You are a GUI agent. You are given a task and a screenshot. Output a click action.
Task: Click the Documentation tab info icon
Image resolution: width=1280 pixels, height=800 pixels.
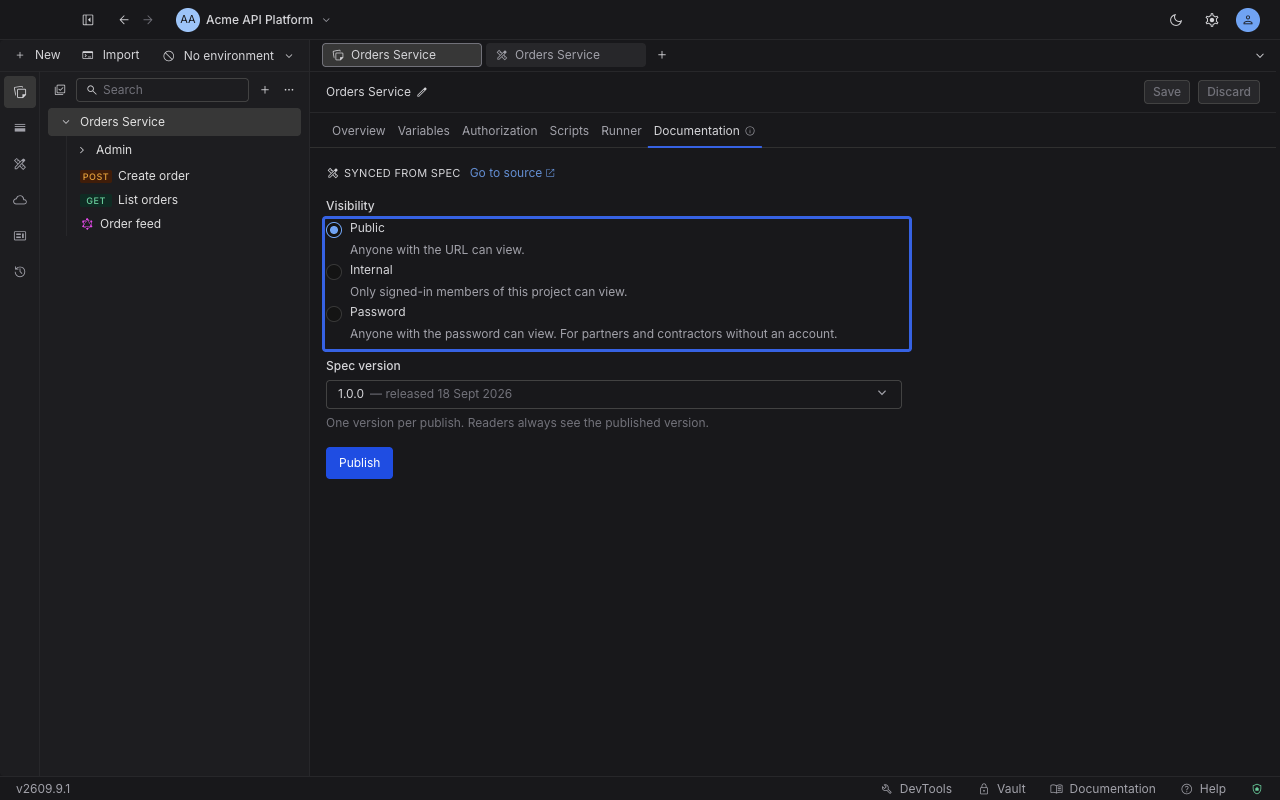pos(750,131)
